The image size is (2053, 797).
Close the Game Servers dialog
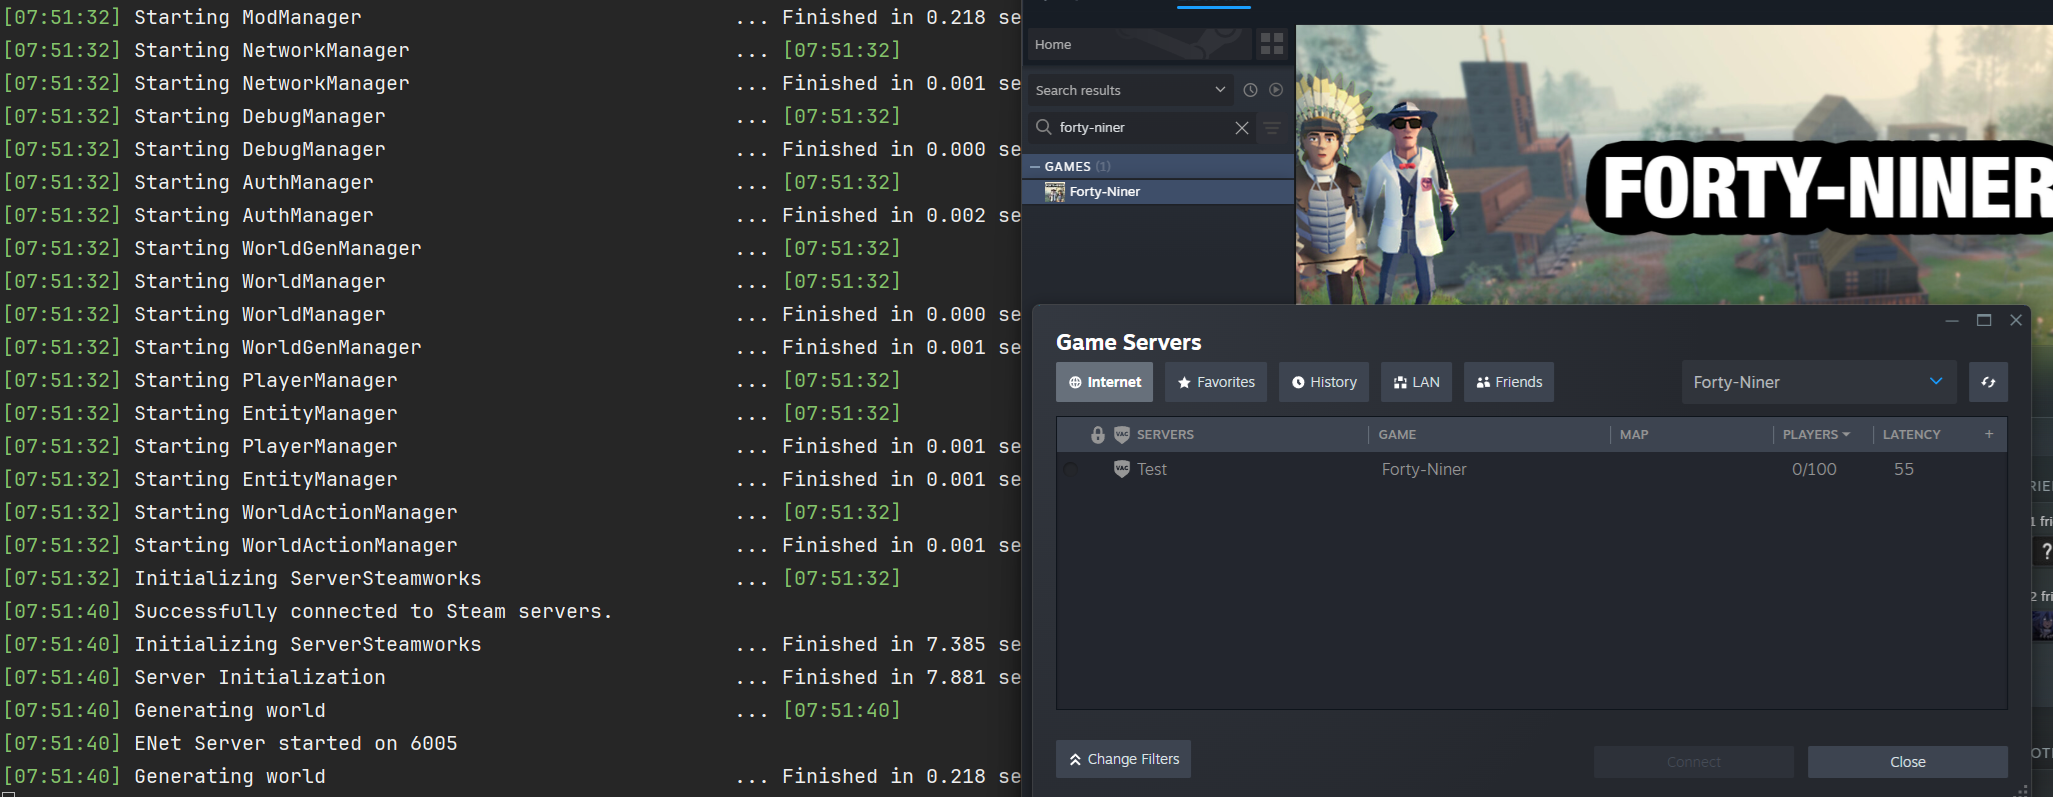1908,762
